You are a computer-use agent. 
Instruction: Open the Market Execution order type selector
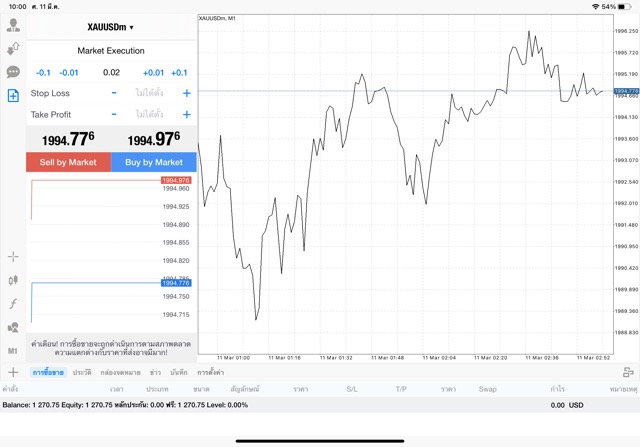point(110,51)
